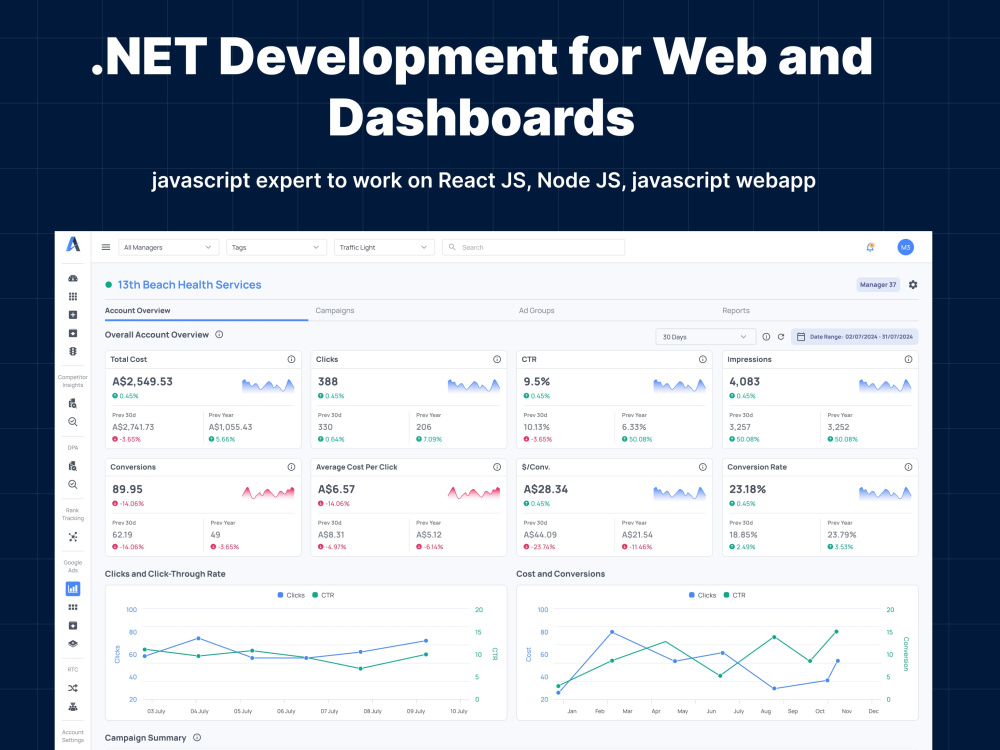The height and width of the screenshot is (750, 1000).
Task: Click the MS user avatar
Action: (906, 247)
